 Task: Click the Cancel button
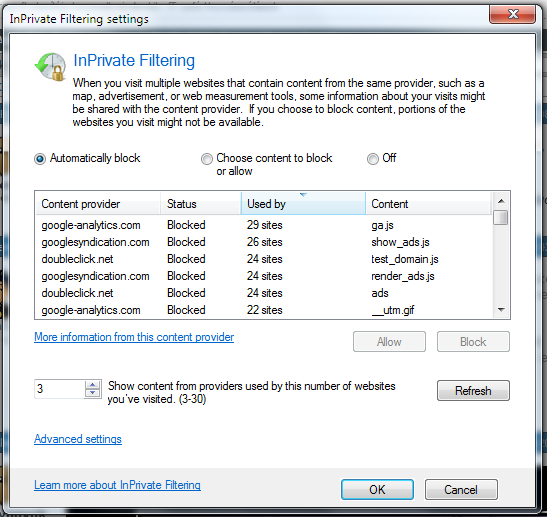461,489
